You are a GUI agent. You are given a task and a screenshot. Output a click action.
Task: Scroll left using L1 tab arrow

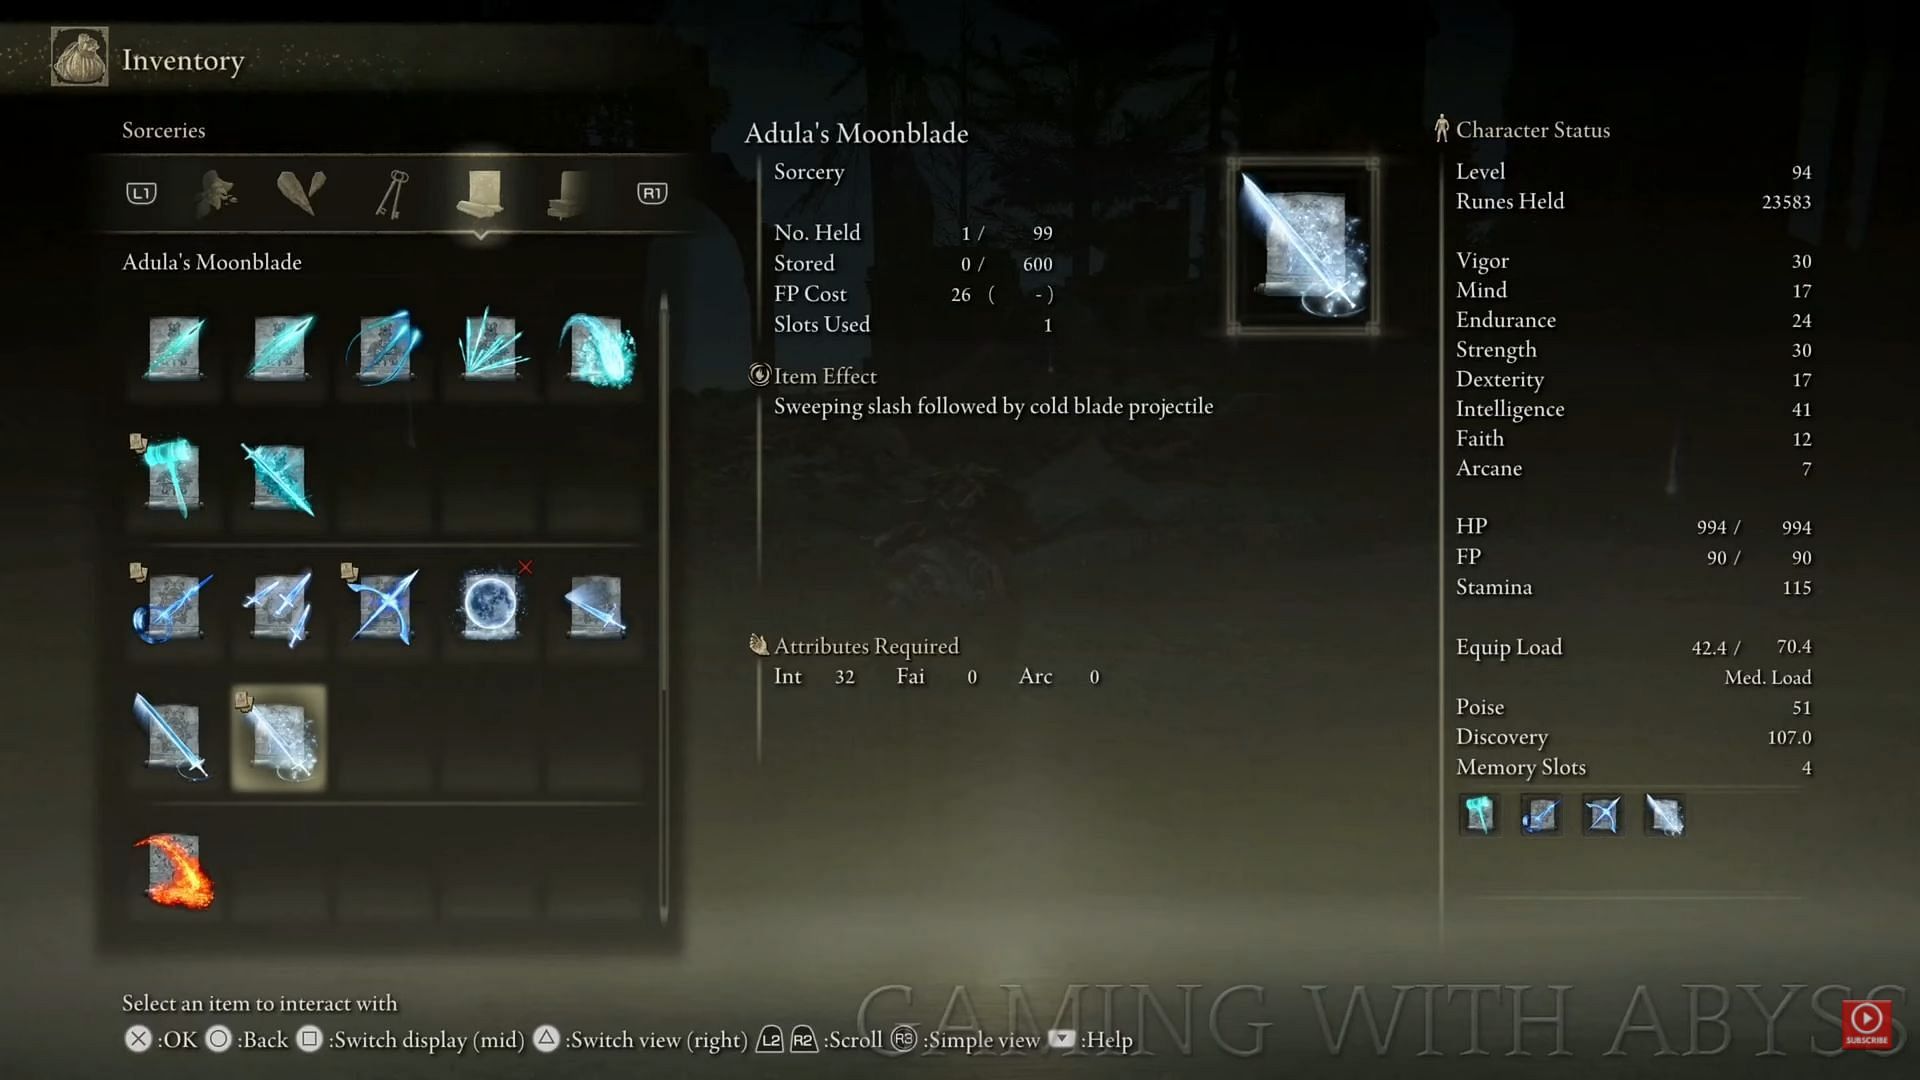(140, 191)
